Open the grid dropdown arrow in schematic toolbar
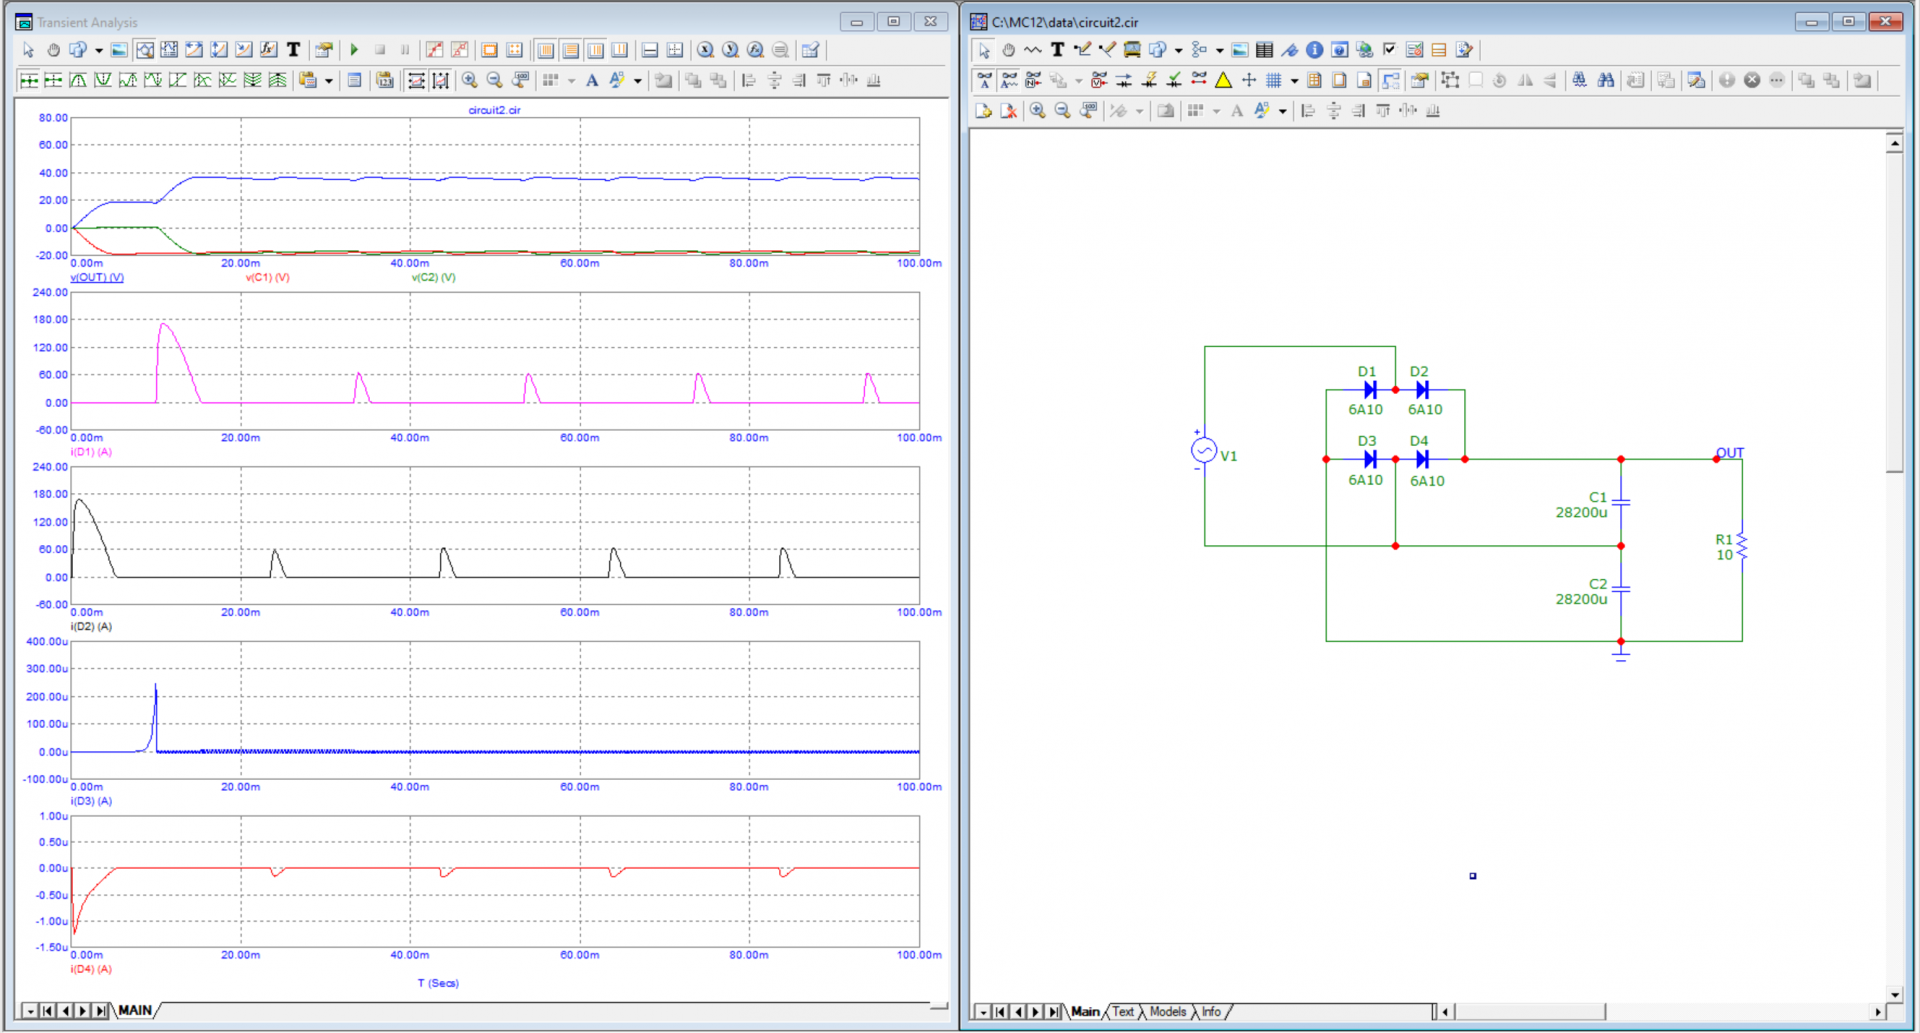Viewport: 1920px width, 1033px height. point(1294,80)
